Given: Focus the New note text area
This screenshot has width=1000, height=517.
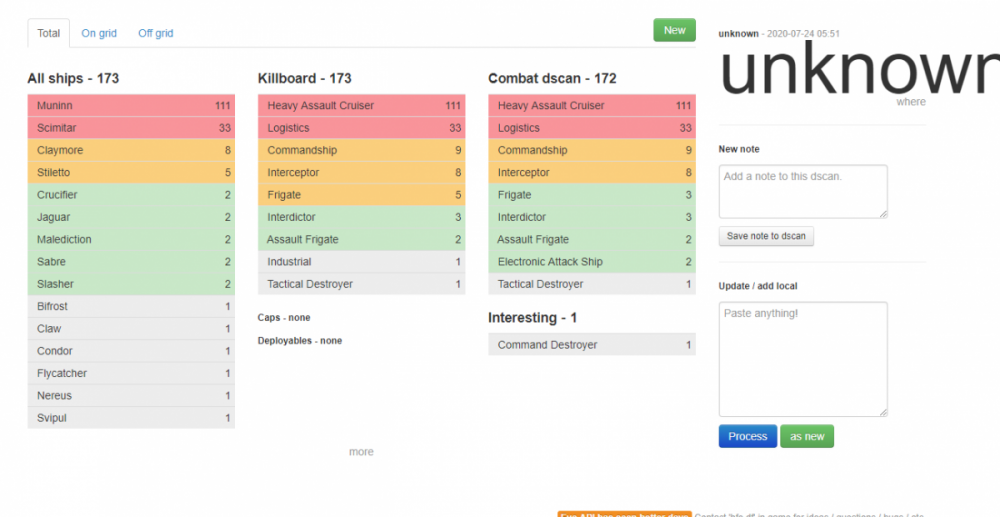Looking at the screenshot, I should pos(803,191).
